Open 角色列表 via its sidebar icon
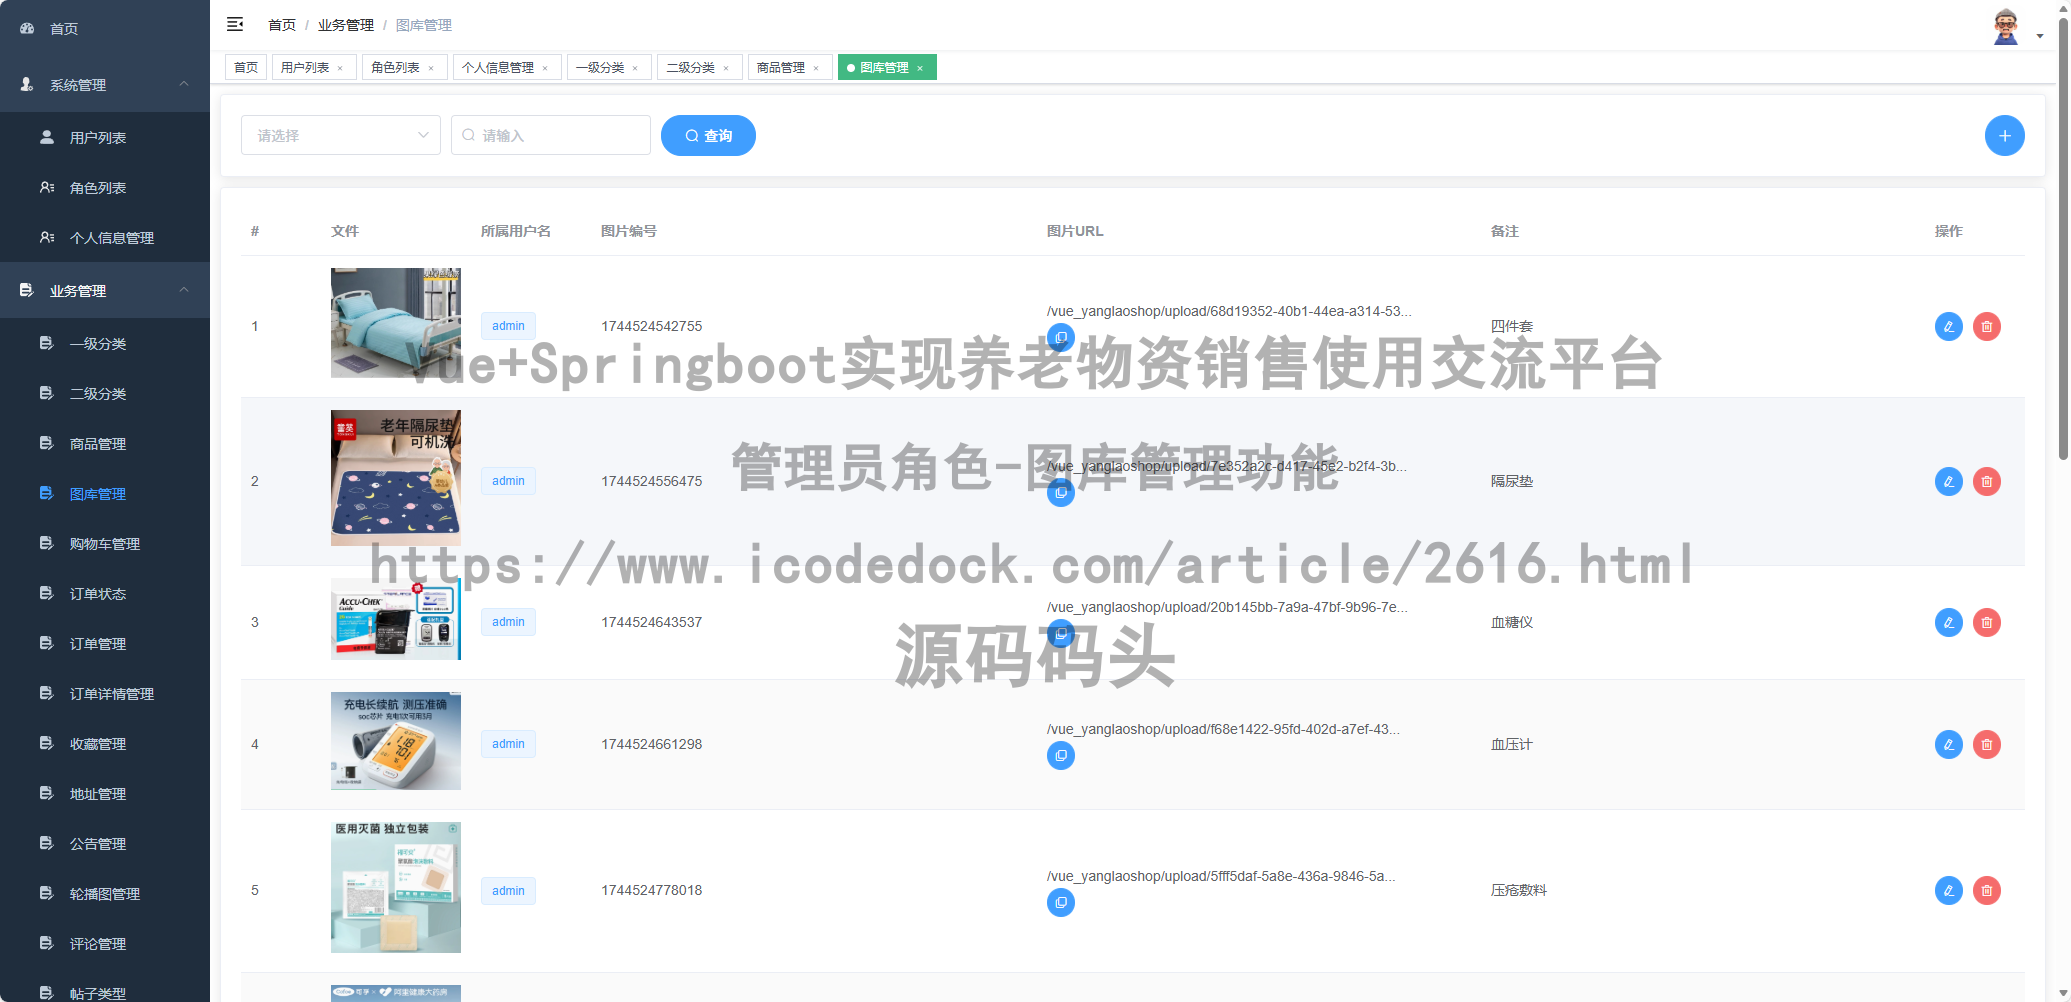 pyautogui.click(x=46, y=187)
